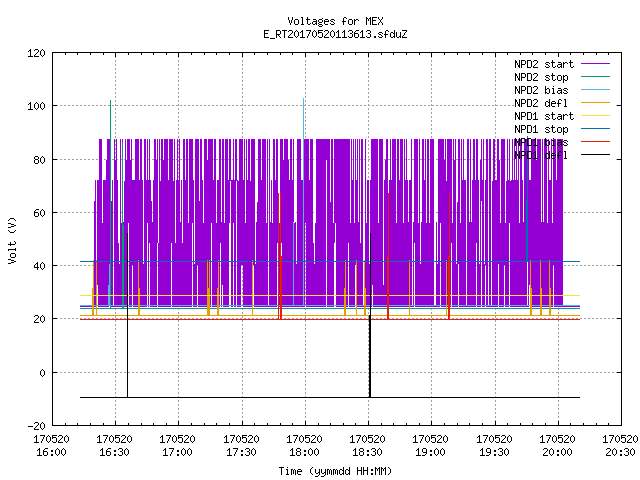Click the y-axis tick value 60
This screenshot has height=480, width=640.
pyautogui.click(x=40, y=213)
